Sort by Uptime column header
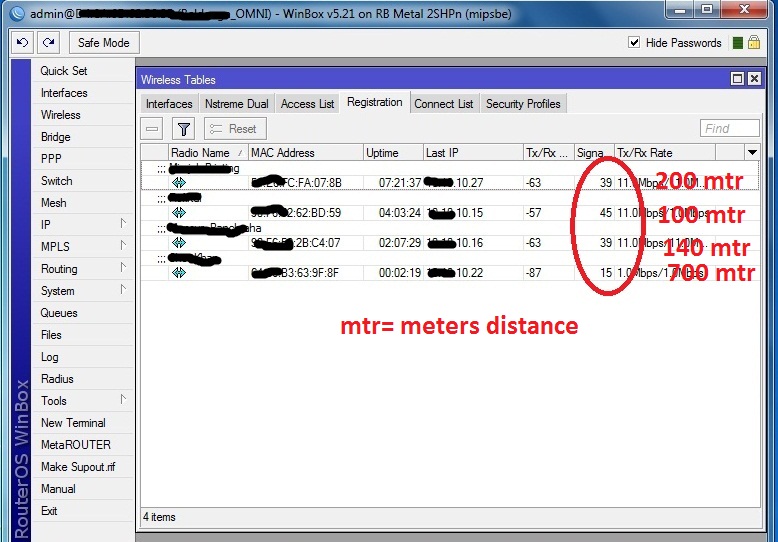The width and height of the screenshot is (778, 542). coord(393,153)
